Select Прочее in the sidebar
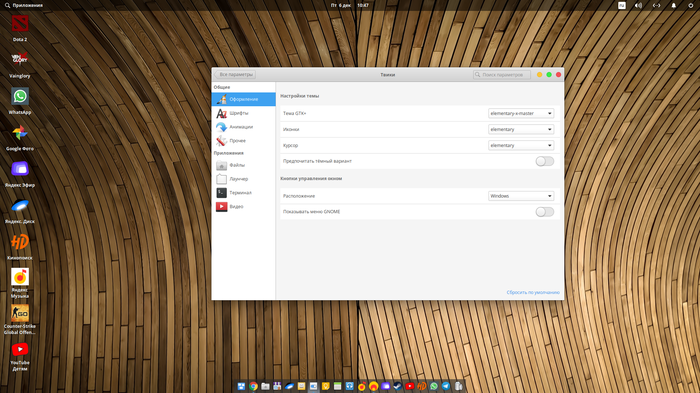Viewport: 700px width, 393px height. pos(244,141)
